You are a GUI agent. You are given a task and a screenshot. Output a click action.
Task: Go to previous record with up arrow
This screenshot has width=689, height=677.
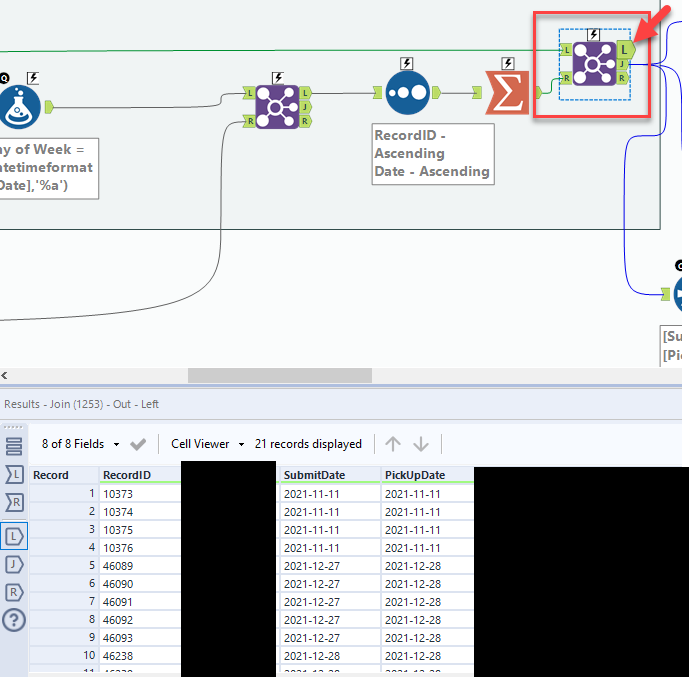coord(393,444)
